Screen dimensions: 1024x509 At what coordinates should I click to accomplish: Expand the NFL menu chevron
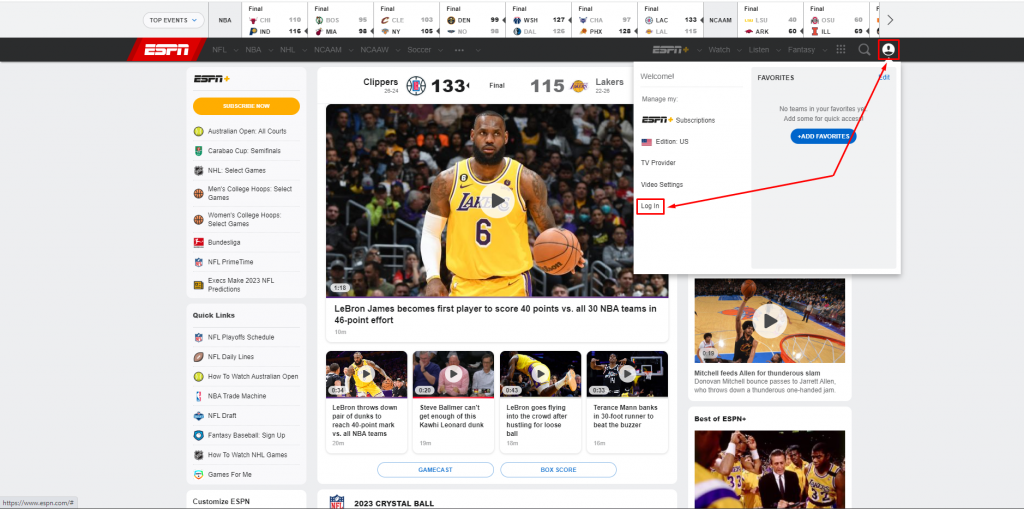click(x=236, y=50)
